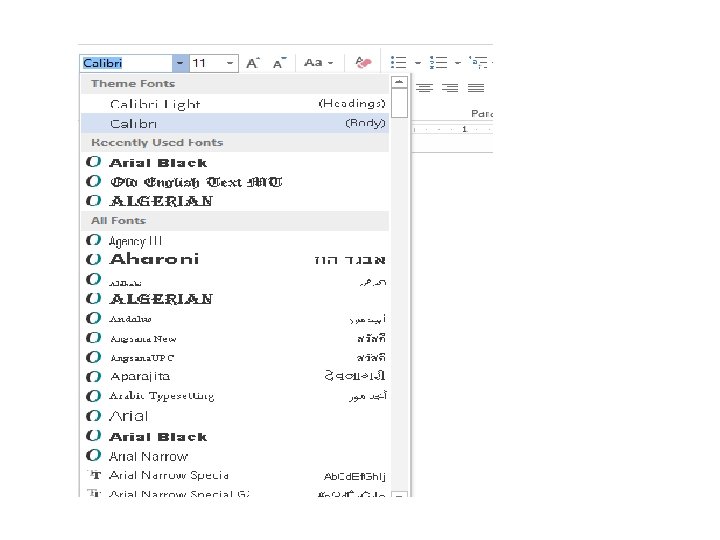Open the Change Case Aa dropdown
The width and height of the screenshot is (720, 540).
click(318, 62)
